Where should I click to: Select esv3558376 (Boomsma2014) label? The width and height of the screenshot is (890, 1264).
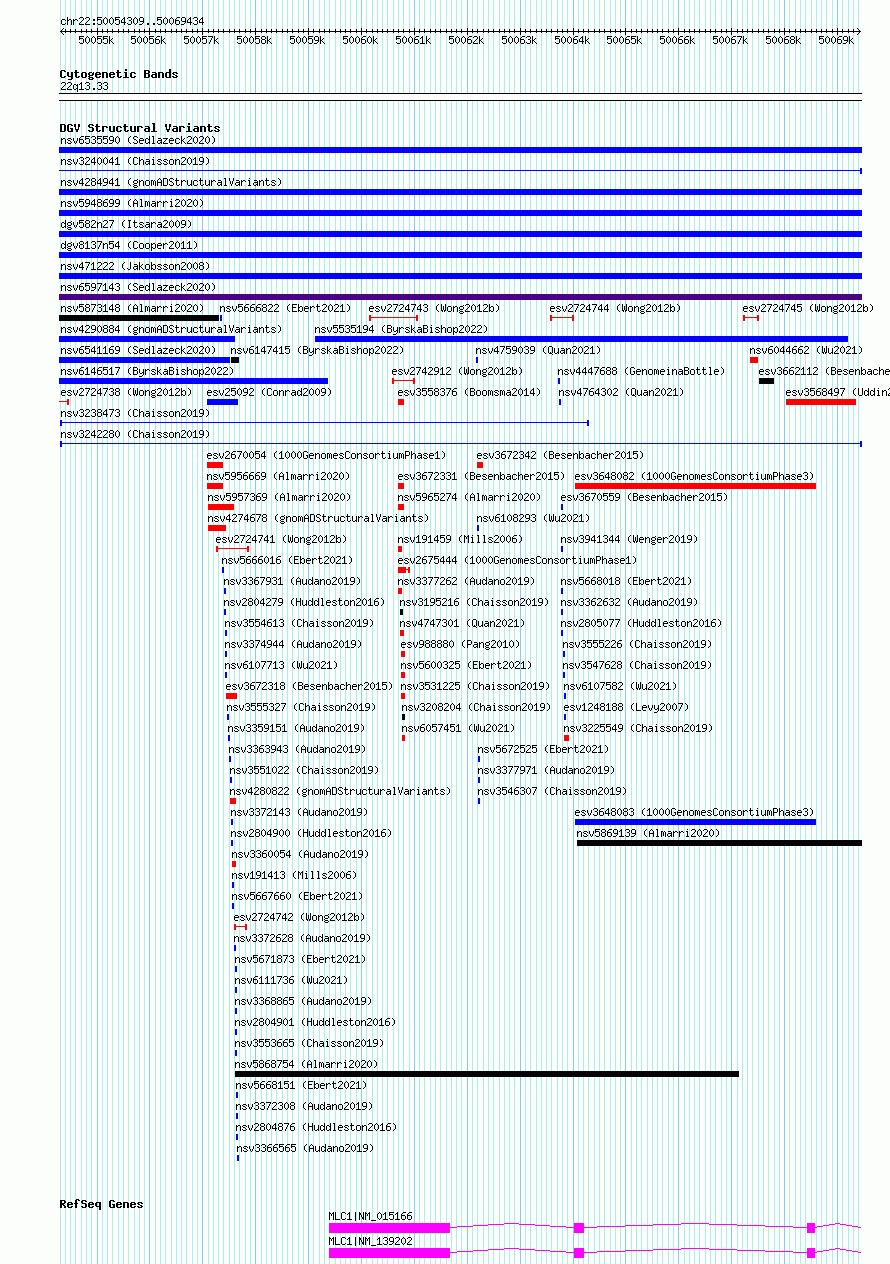pyautogui.click(x=469, y=393)
